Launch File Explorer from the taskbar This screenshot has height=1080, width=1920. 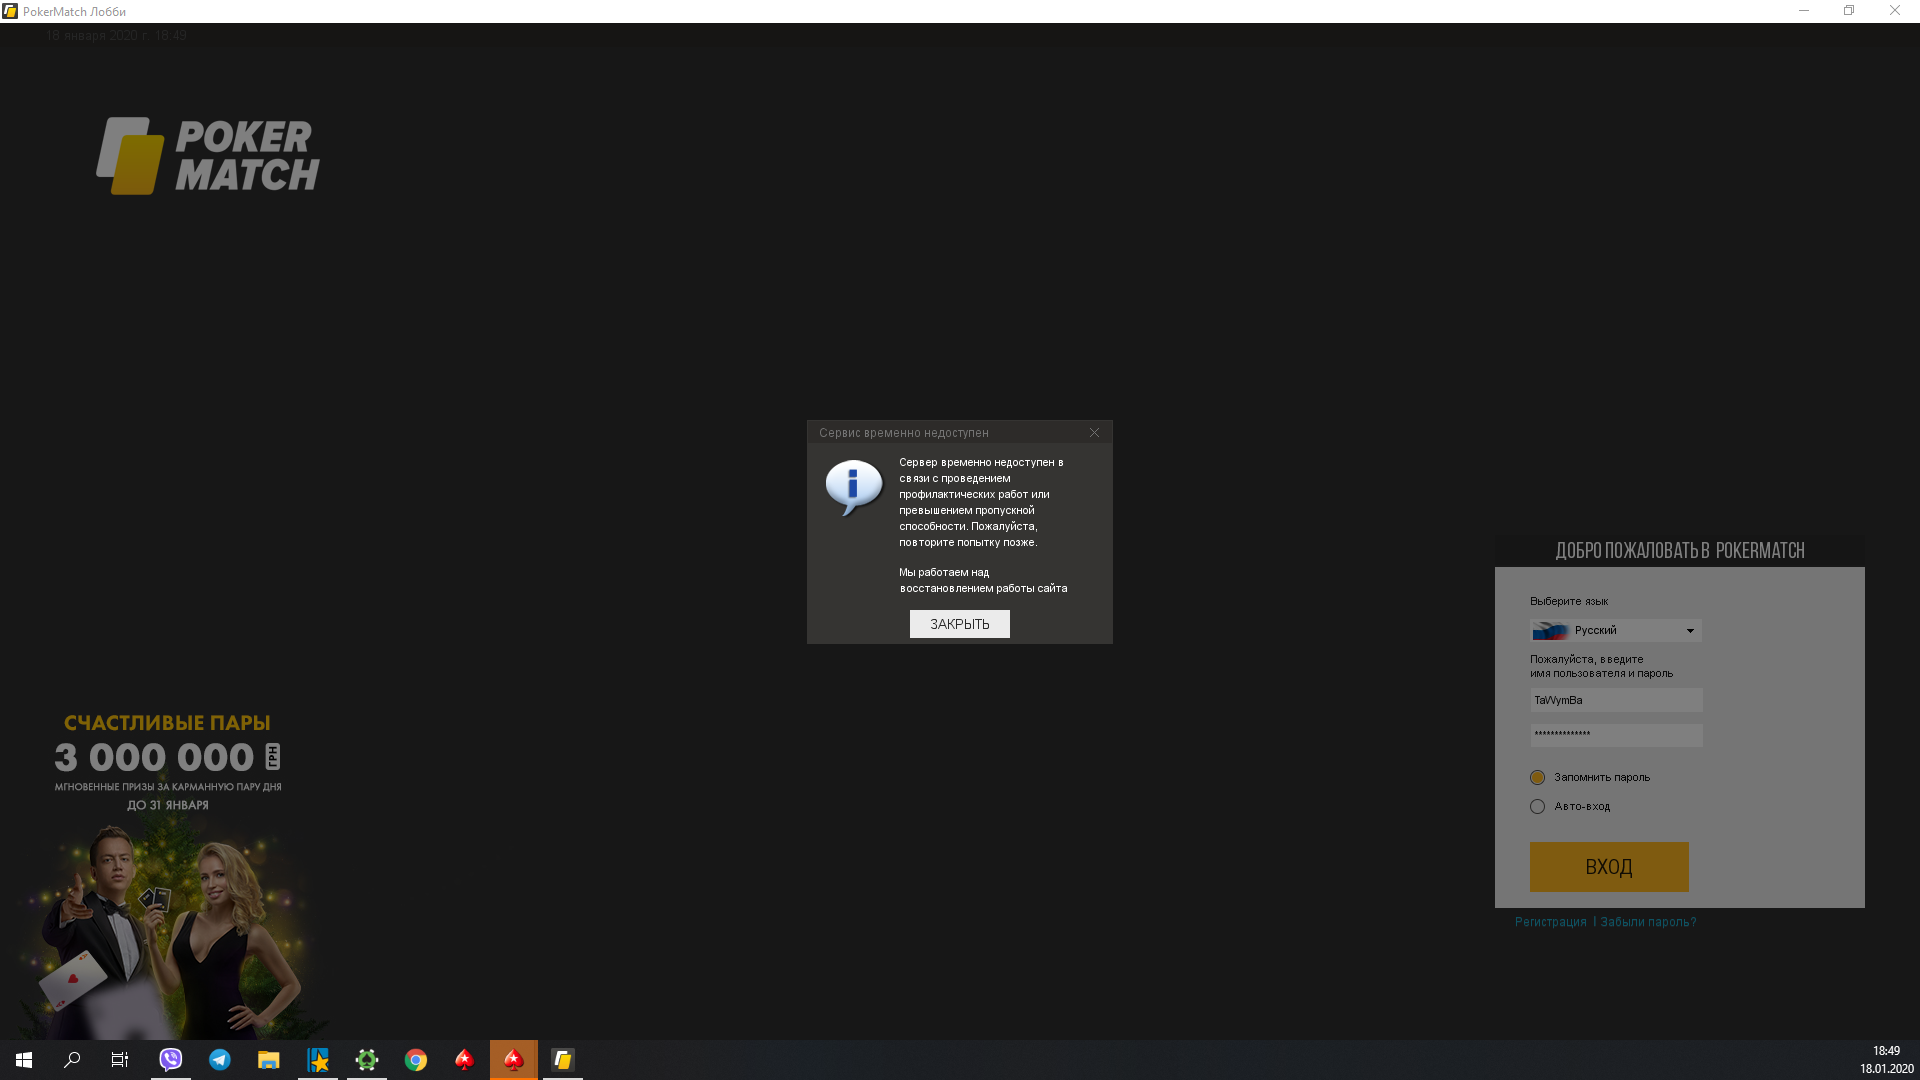[269, 1060]
